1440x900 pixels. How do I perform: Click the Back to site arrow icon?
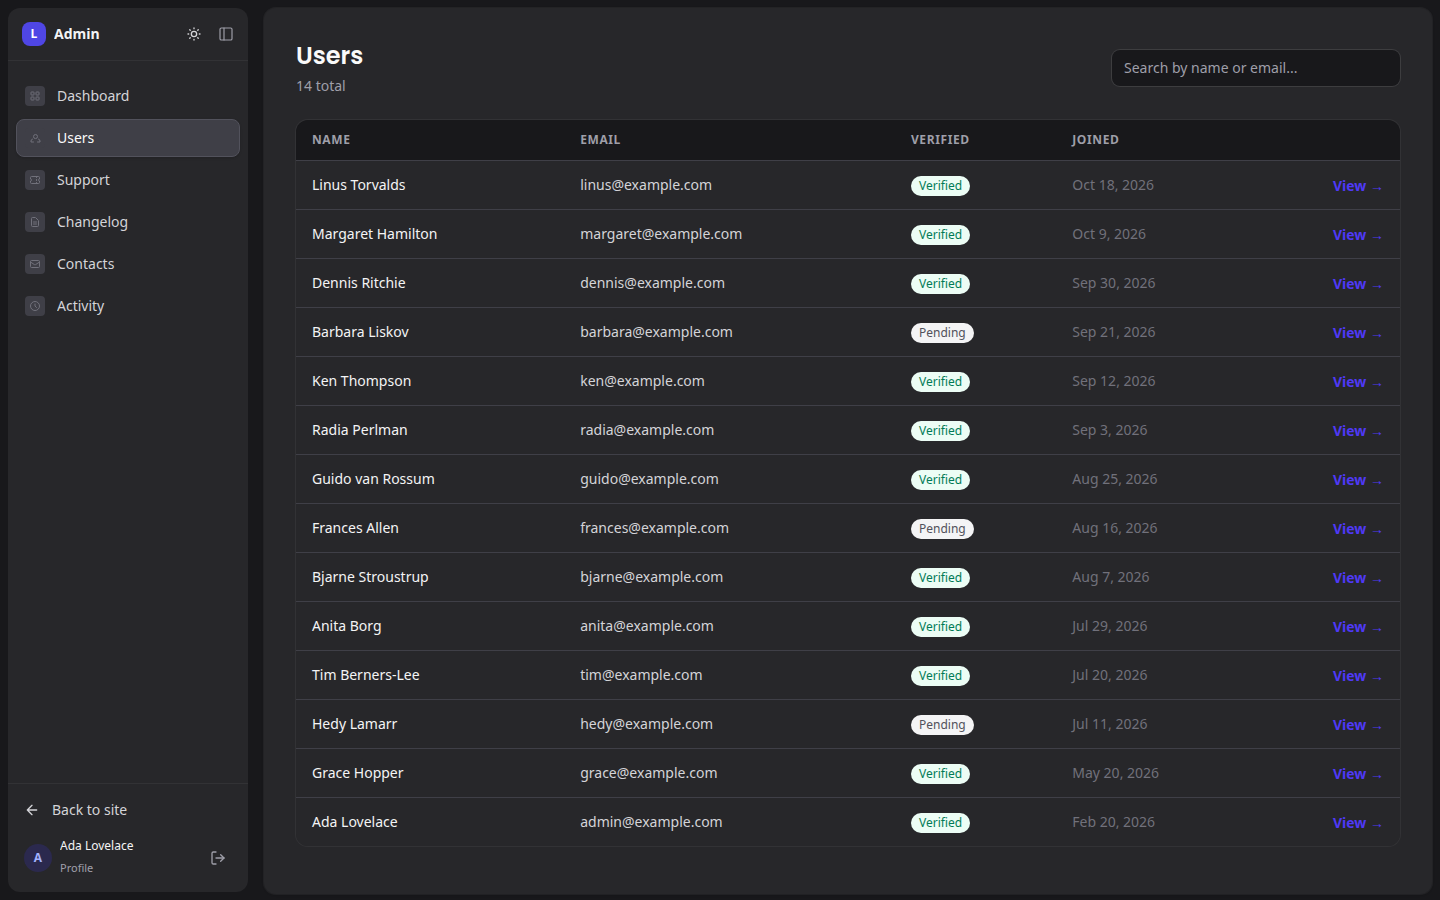32,810
